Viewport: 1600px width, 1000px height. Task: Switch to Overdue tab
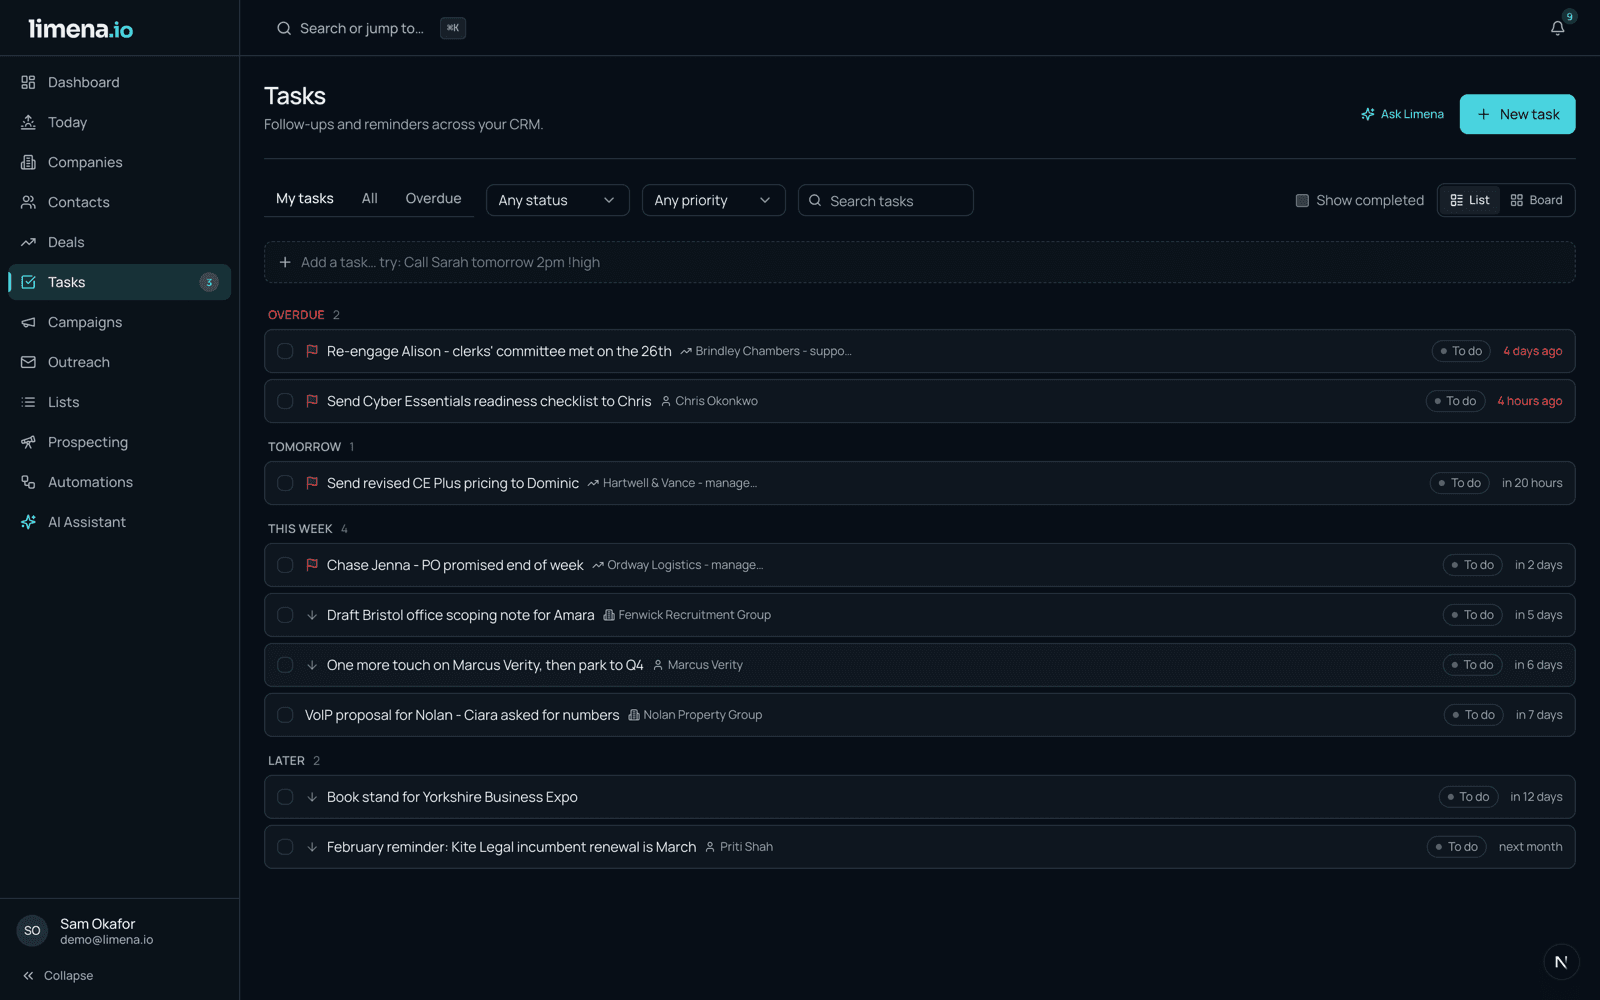click(433, 198)
